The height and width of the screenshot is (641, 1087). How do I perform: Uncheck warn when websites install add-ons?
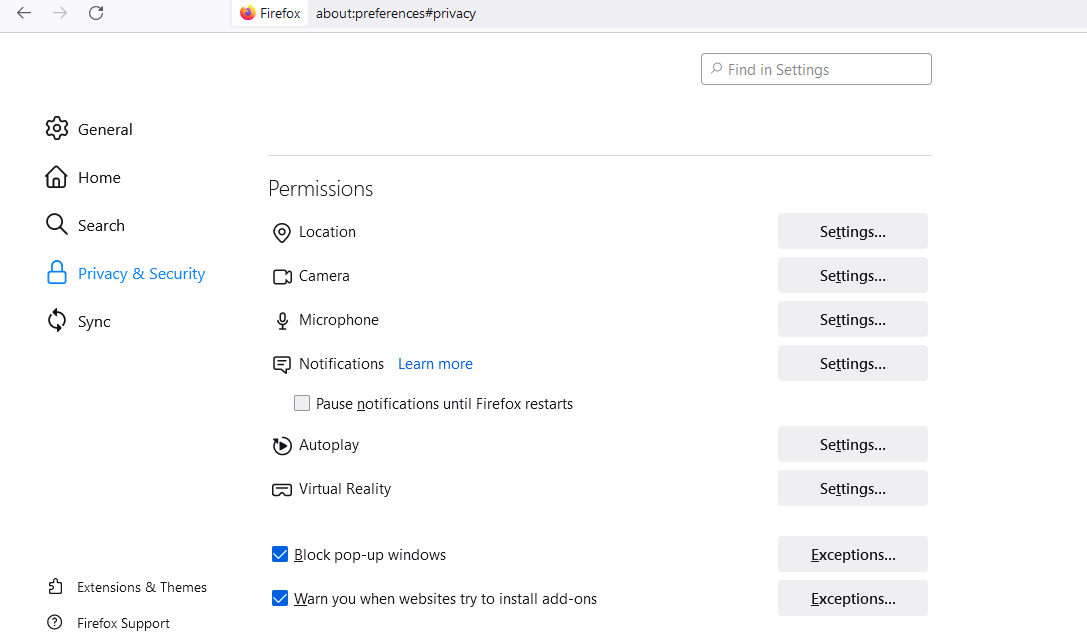click(280, 599)
